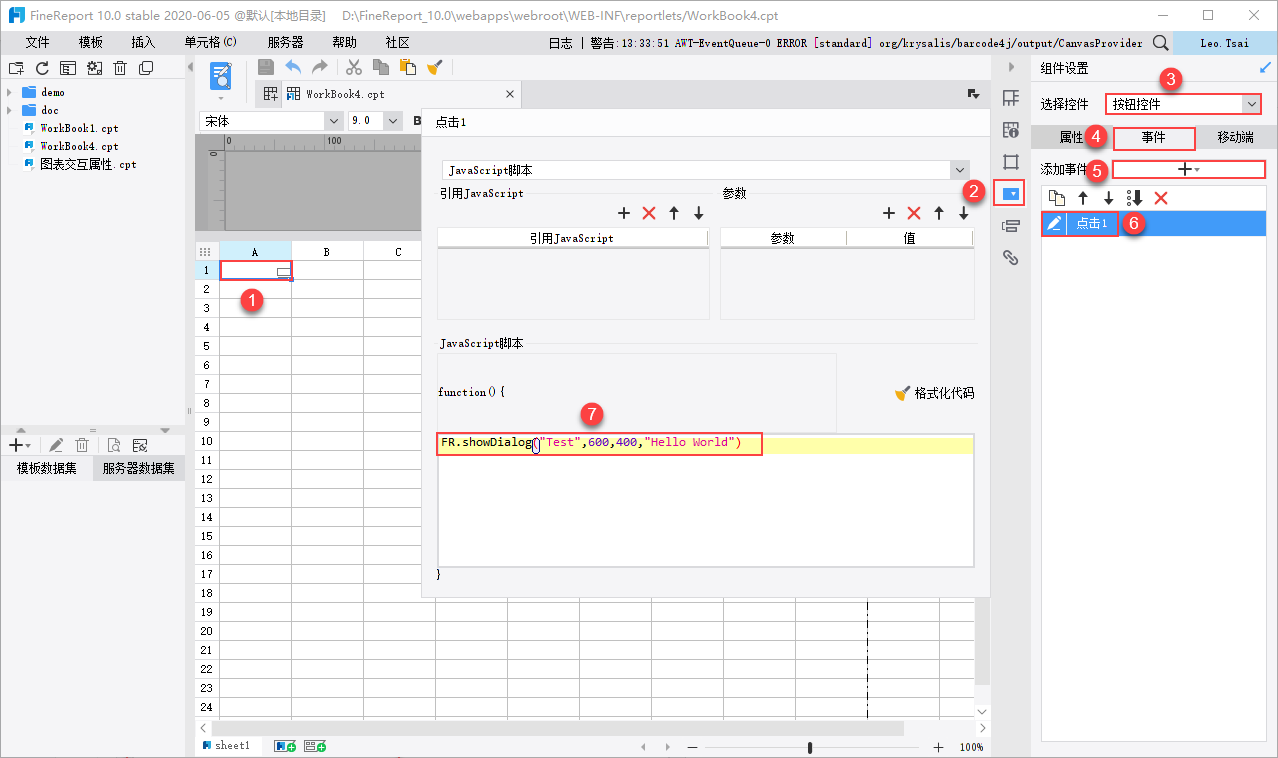Delete referenced JavaScript with red X
Screen dimensions: 1278x758
tap(648, 213)
